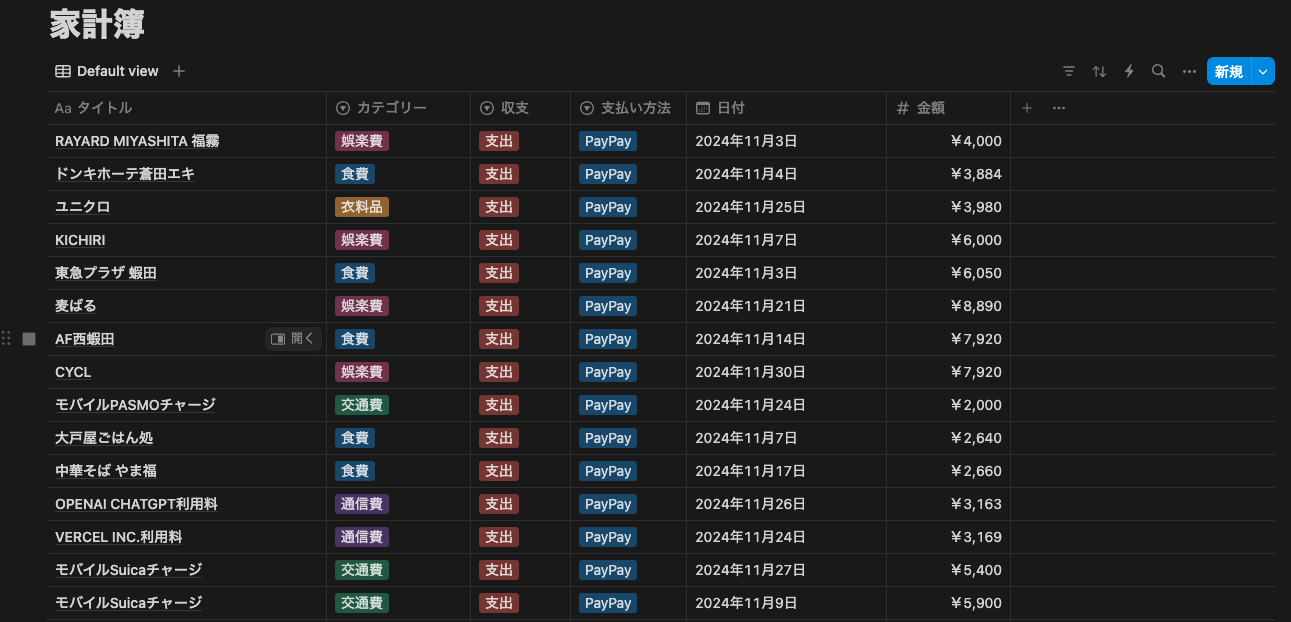The width and height of the screenshot is (1291, 622).
Task: Click the plus icon to add a new property
Action: [1026, 107]
